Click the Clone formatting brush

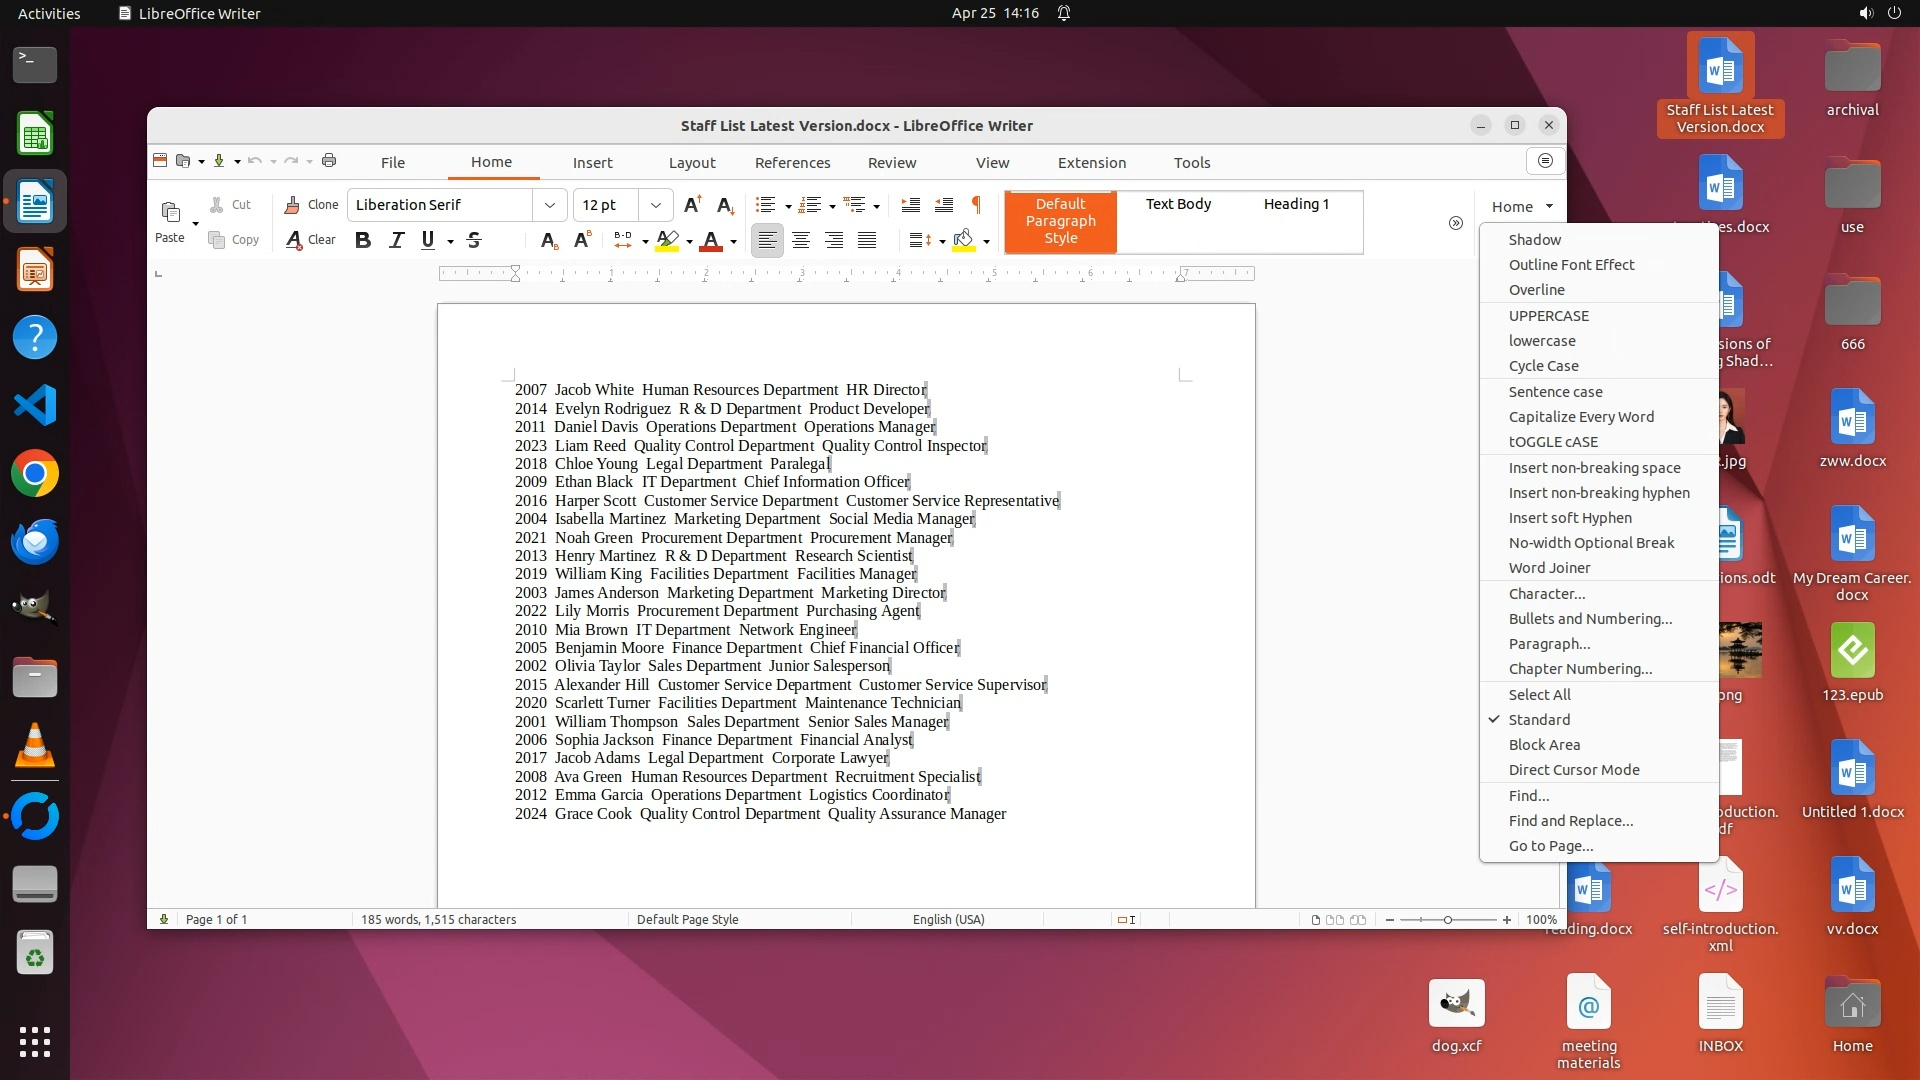[x=312, y=205]
